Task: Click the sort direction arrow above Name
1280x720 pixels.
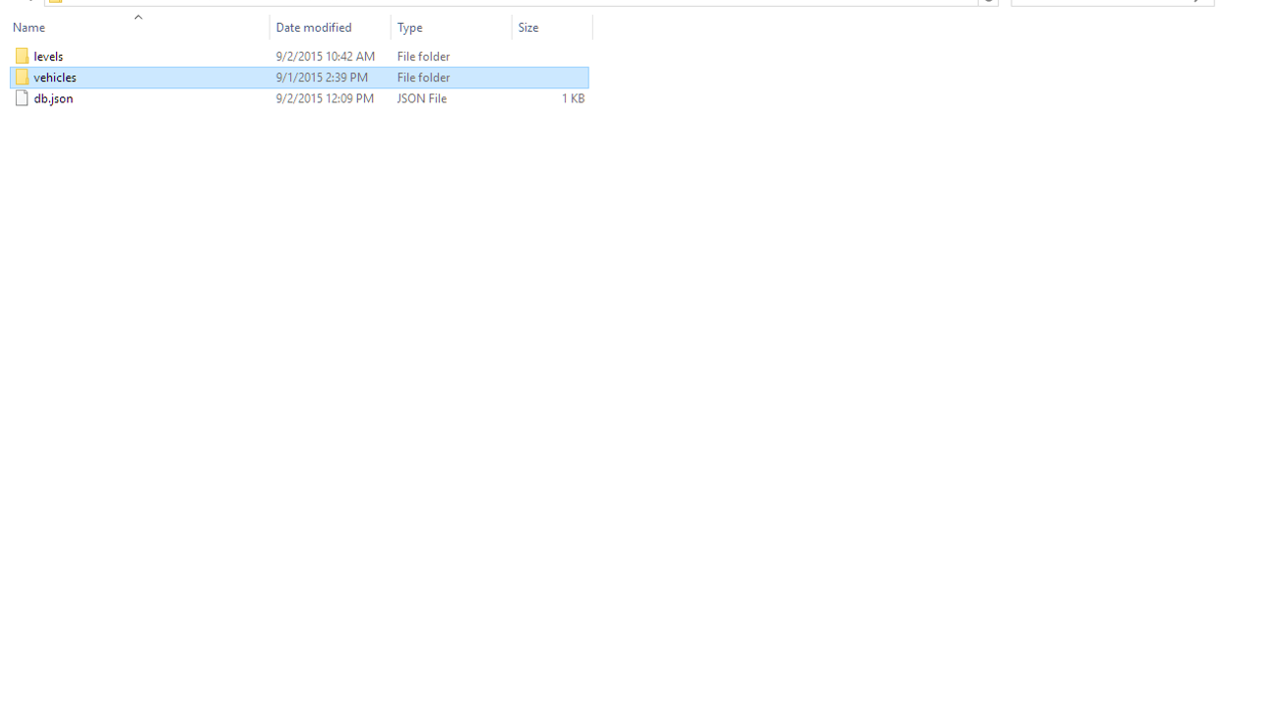Action: (x=138, y=17)
